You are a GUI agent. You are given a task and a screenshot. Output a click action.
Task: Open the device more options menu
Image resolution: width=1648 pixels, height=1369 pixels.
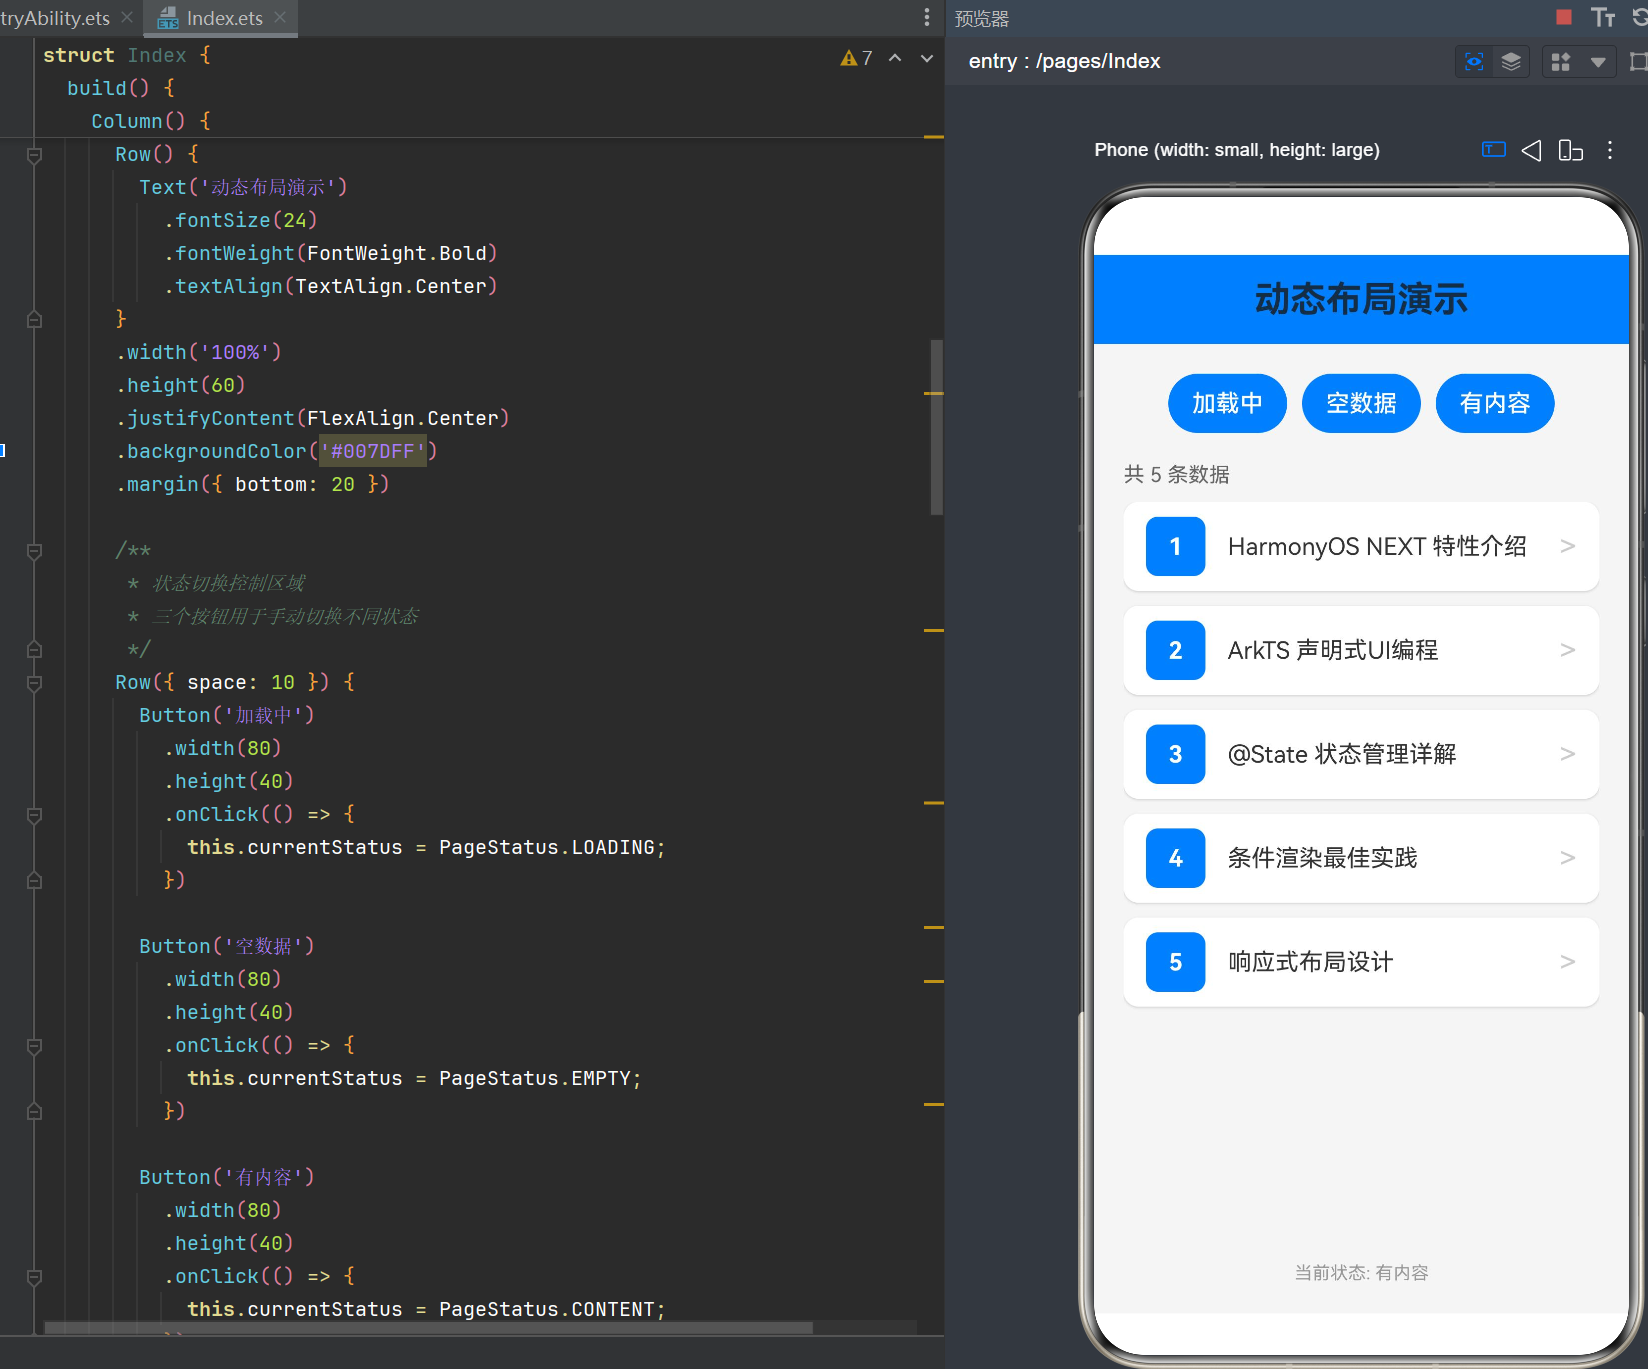pyautogui.click(x=1610, y=150)
